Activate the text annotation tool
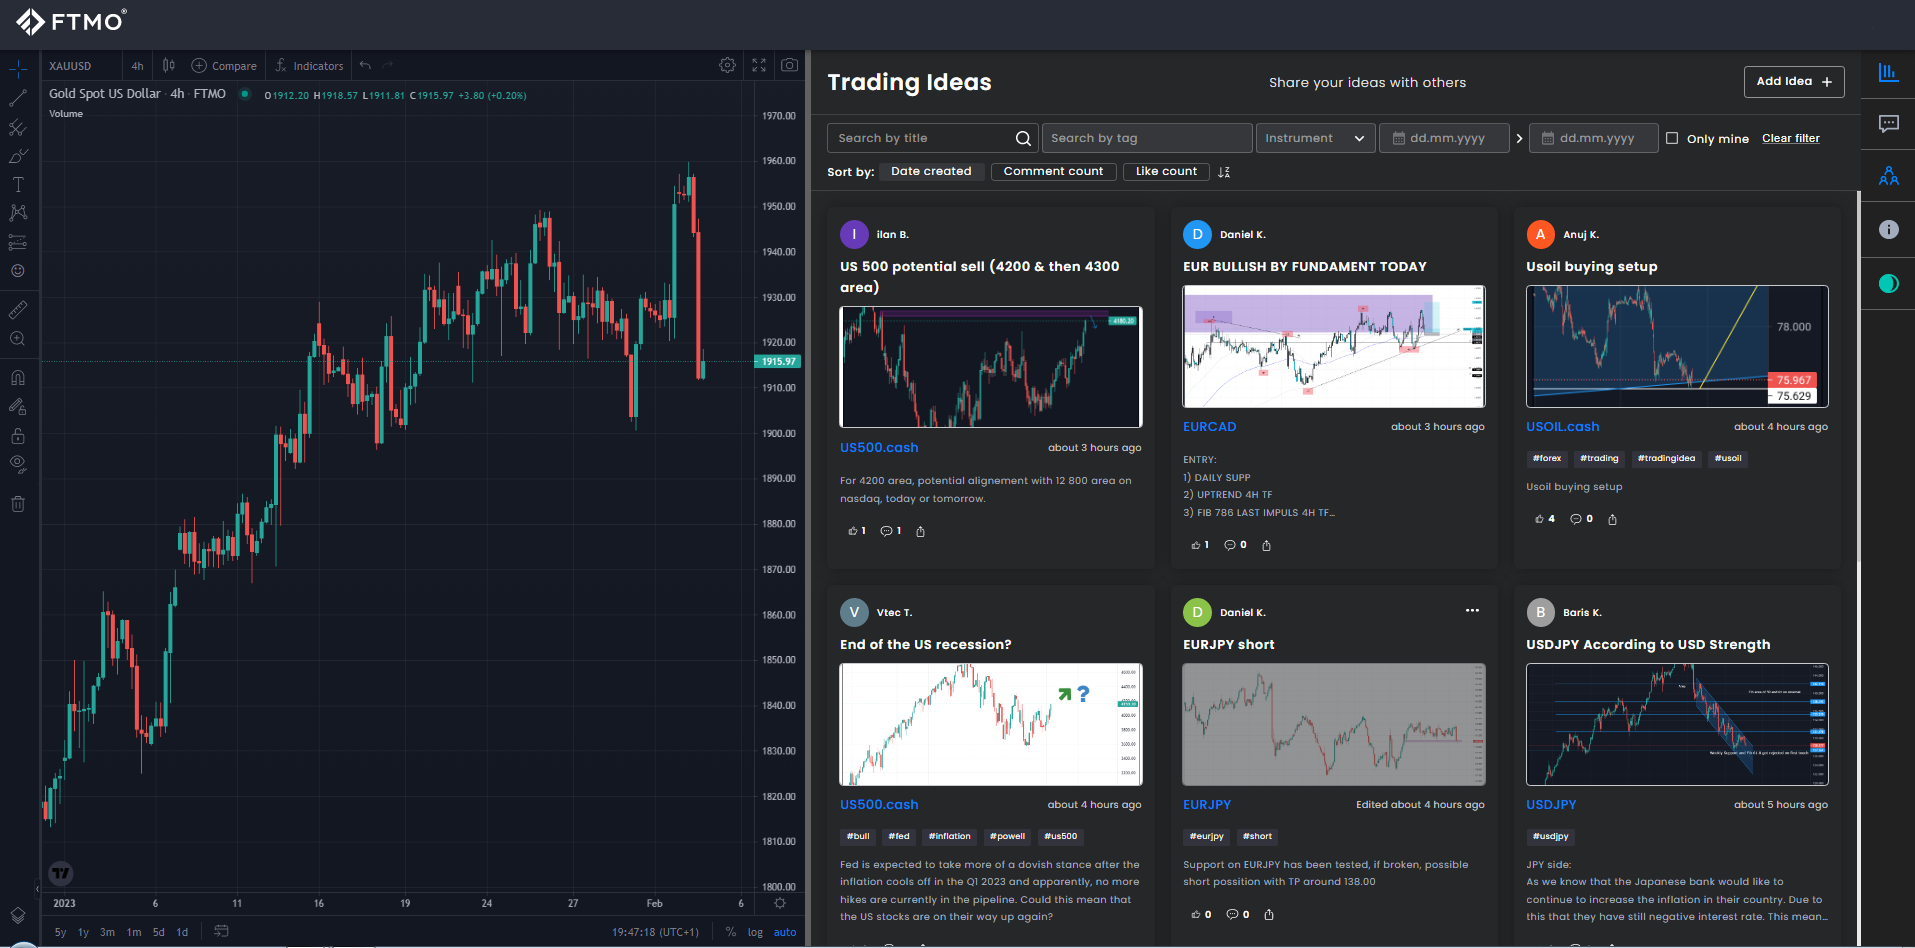Viewport: 1915px width, 948px height. coord(18,185)
